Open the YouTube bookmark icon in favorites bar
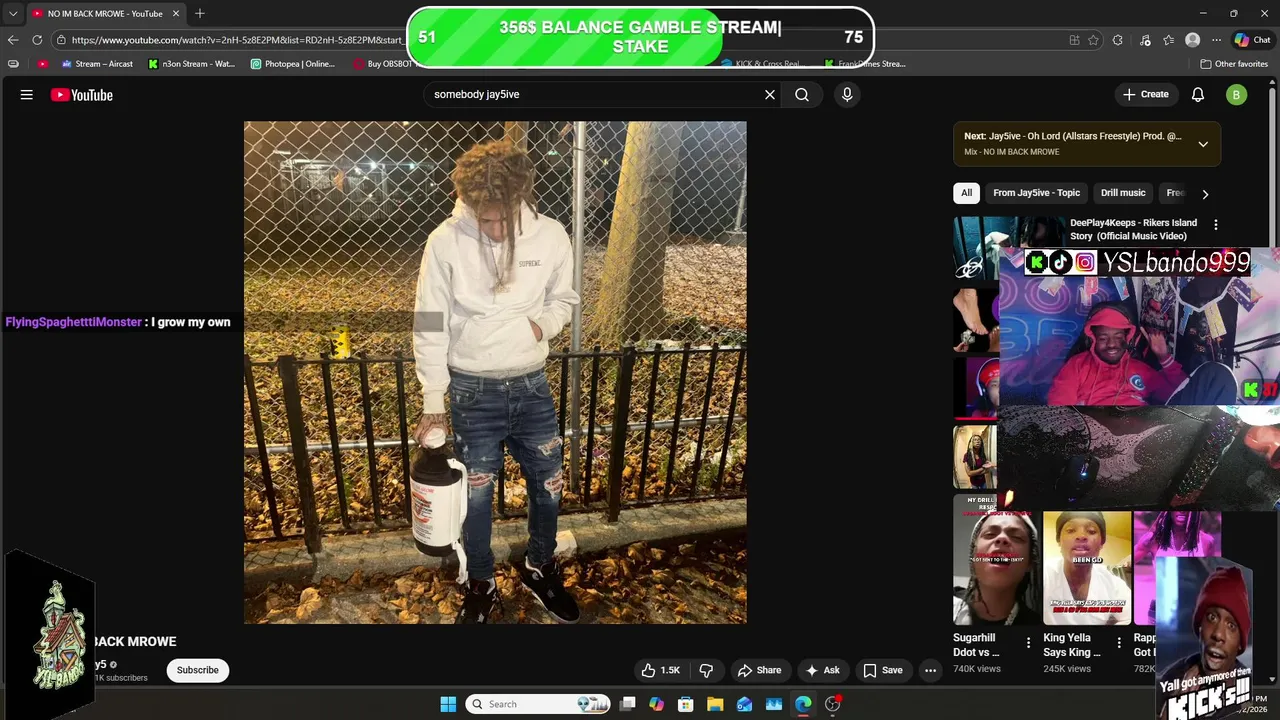The width and height of the screenshot is (1280, 720). (42, 64)
